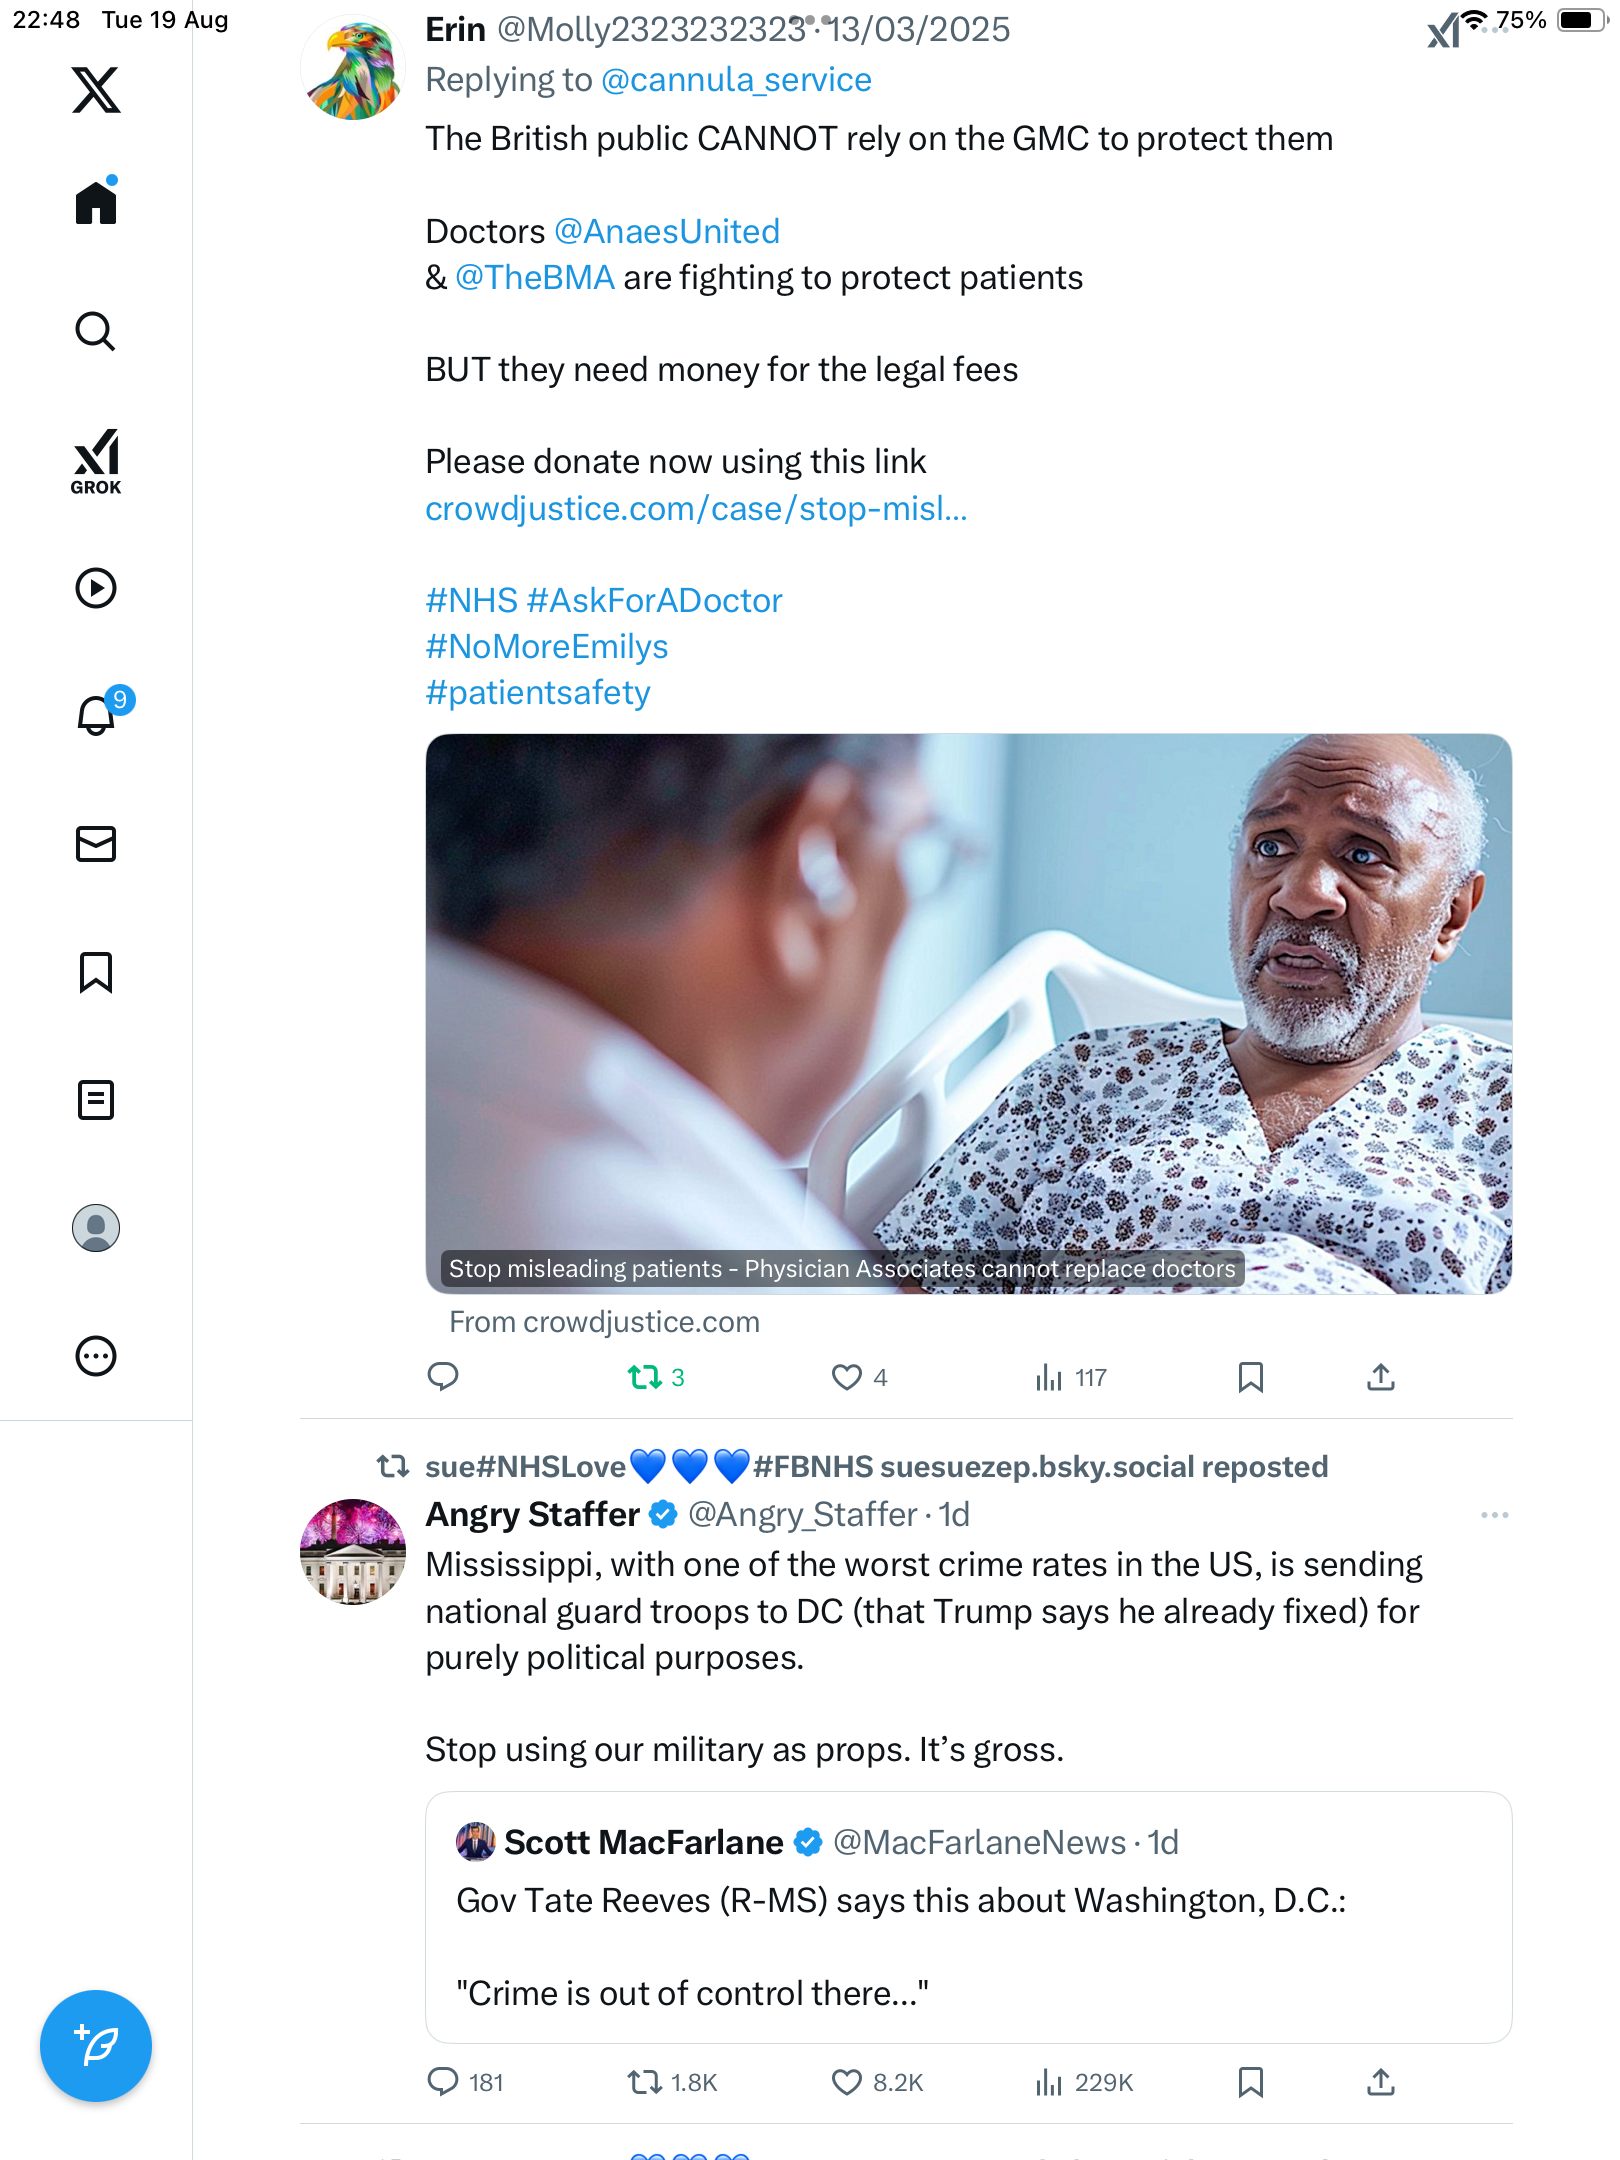Image resolution: width=1620 pixels, height=2160 pixels.
Task: Open Scott MacFarlane's quoted post
Action: [x=968, y=1917]
